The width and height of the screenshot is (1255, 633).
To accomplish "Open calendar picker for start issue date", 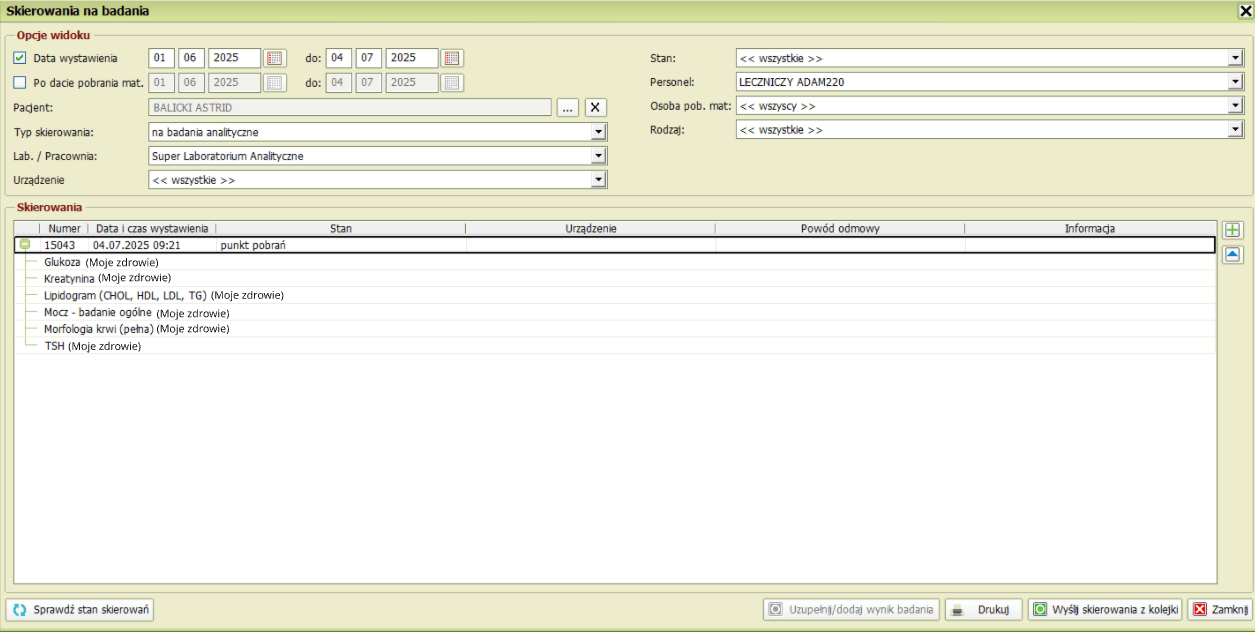I will (x=275, y=58).
